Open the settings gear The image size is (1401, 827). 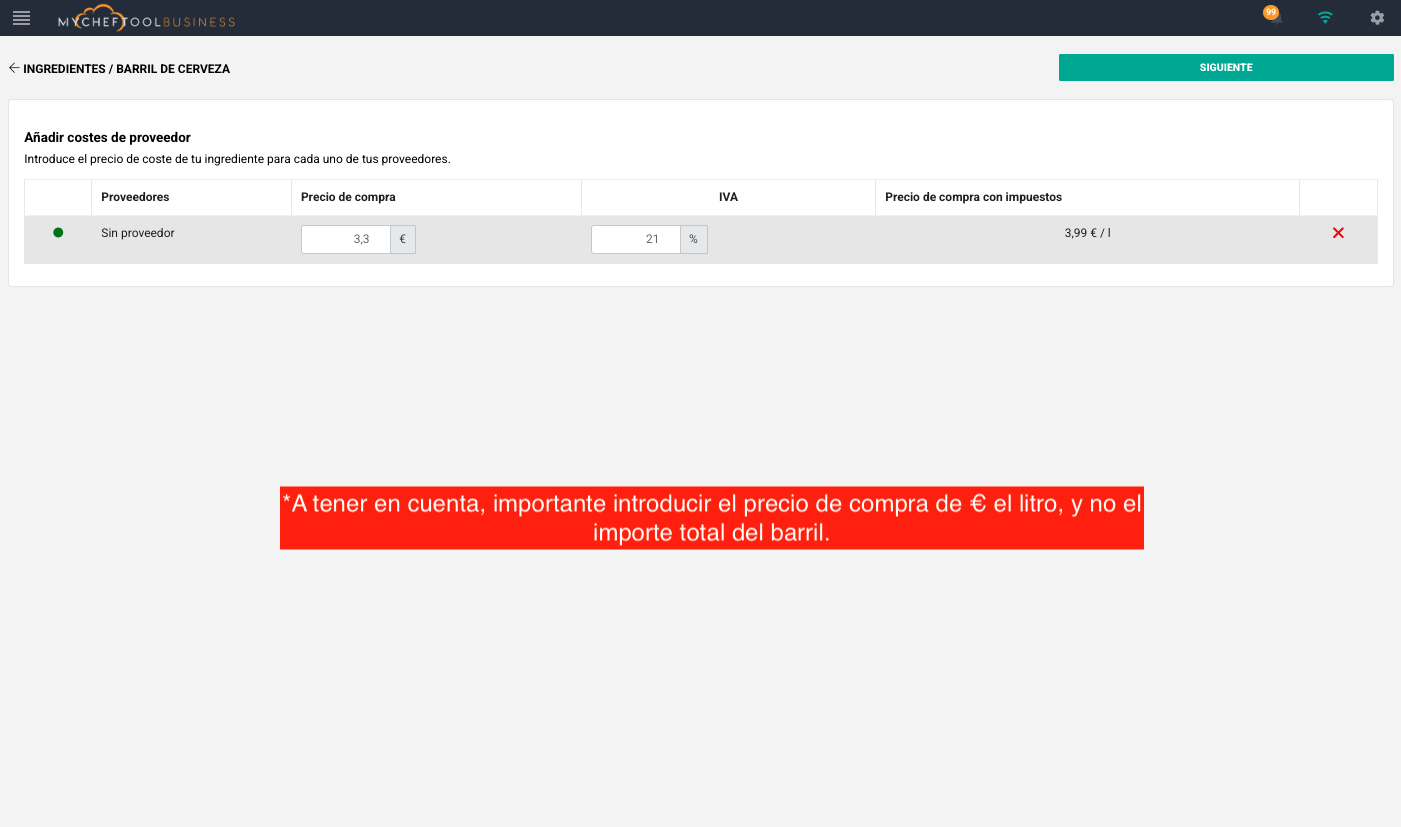[x=1377, y=18]
